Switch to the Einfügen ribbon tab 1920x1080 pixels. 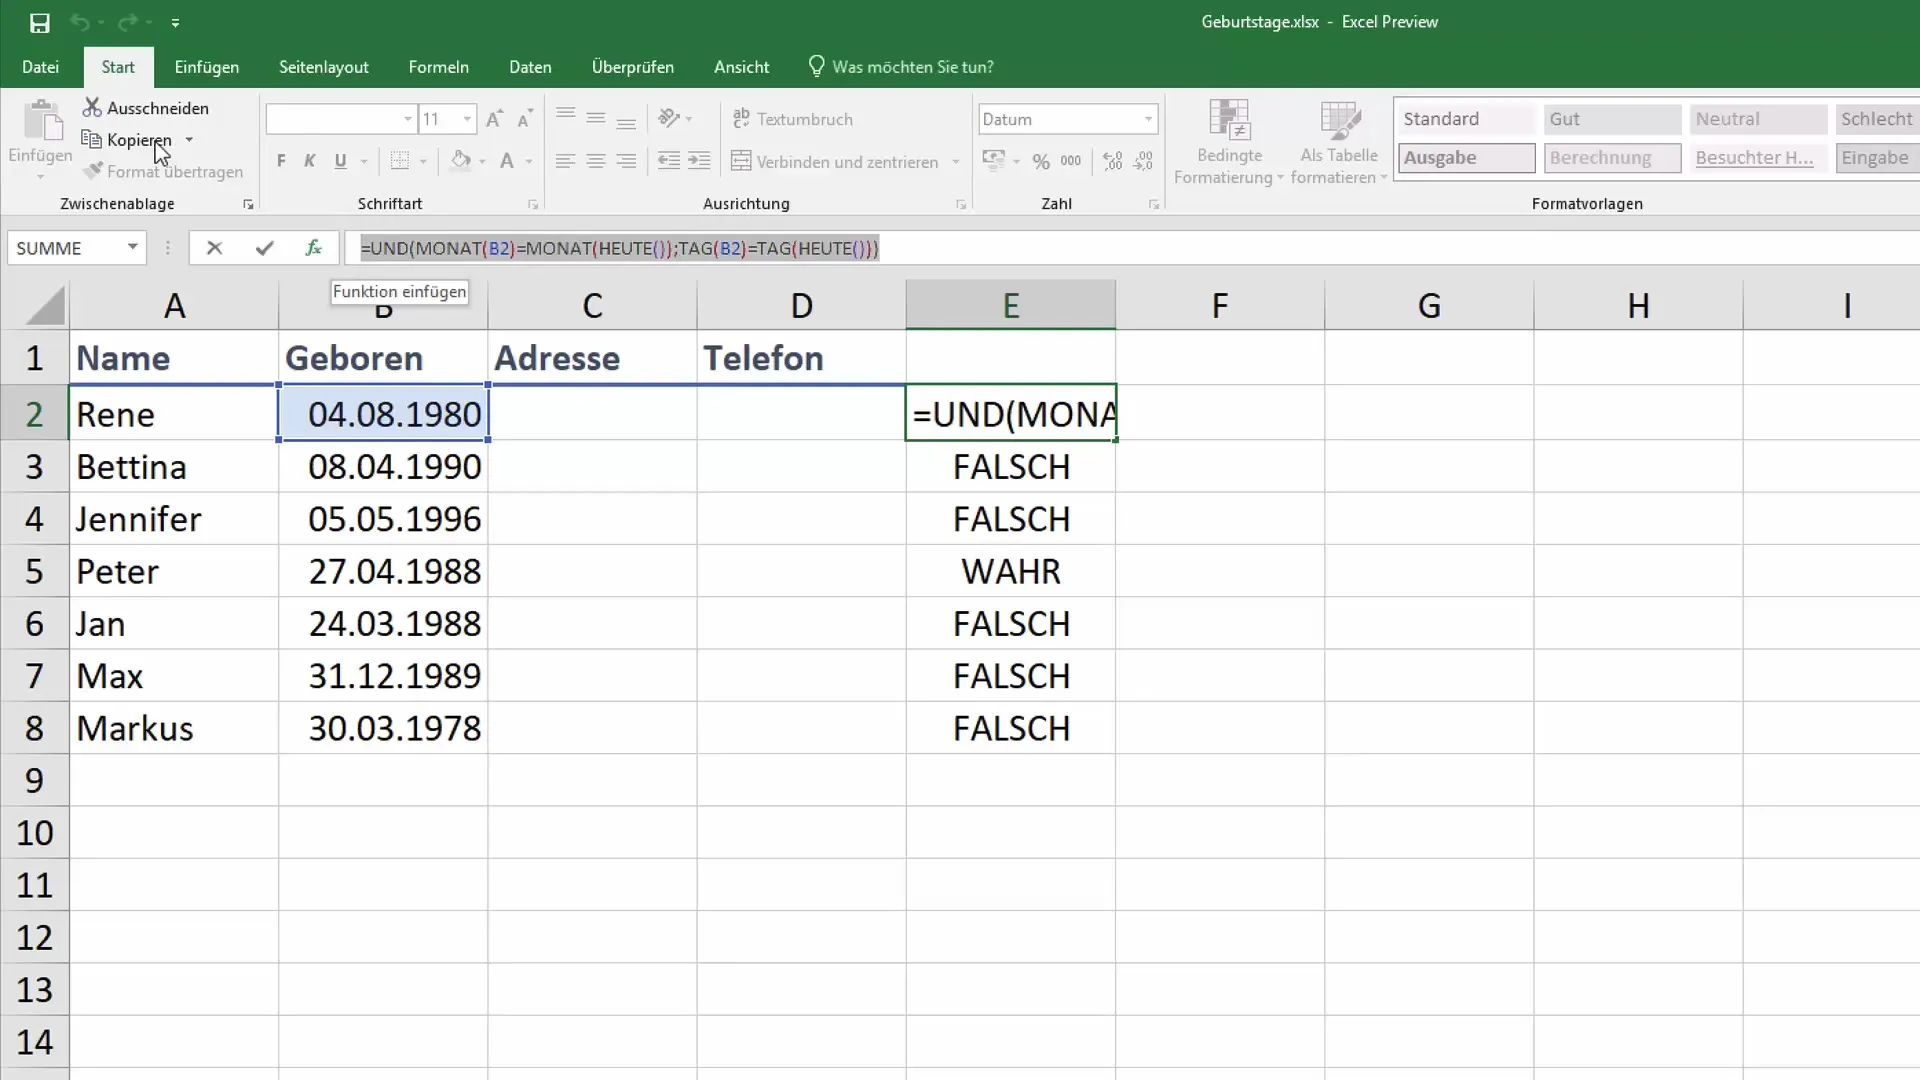pyautogui.click(x=206, y=67)
